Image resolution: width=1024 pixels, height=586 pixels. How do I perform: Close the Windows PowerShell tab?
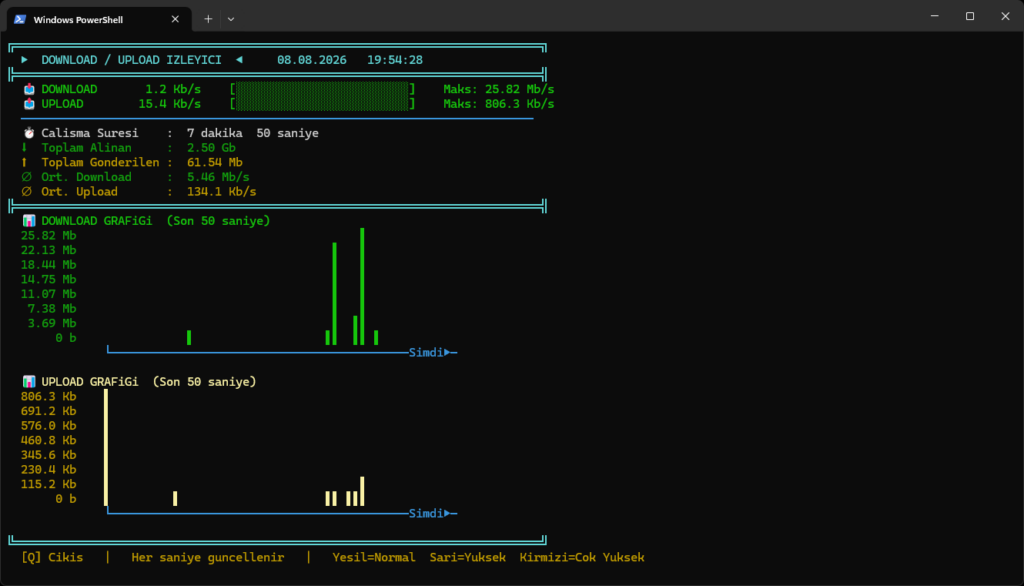click(x=175, y=20)
